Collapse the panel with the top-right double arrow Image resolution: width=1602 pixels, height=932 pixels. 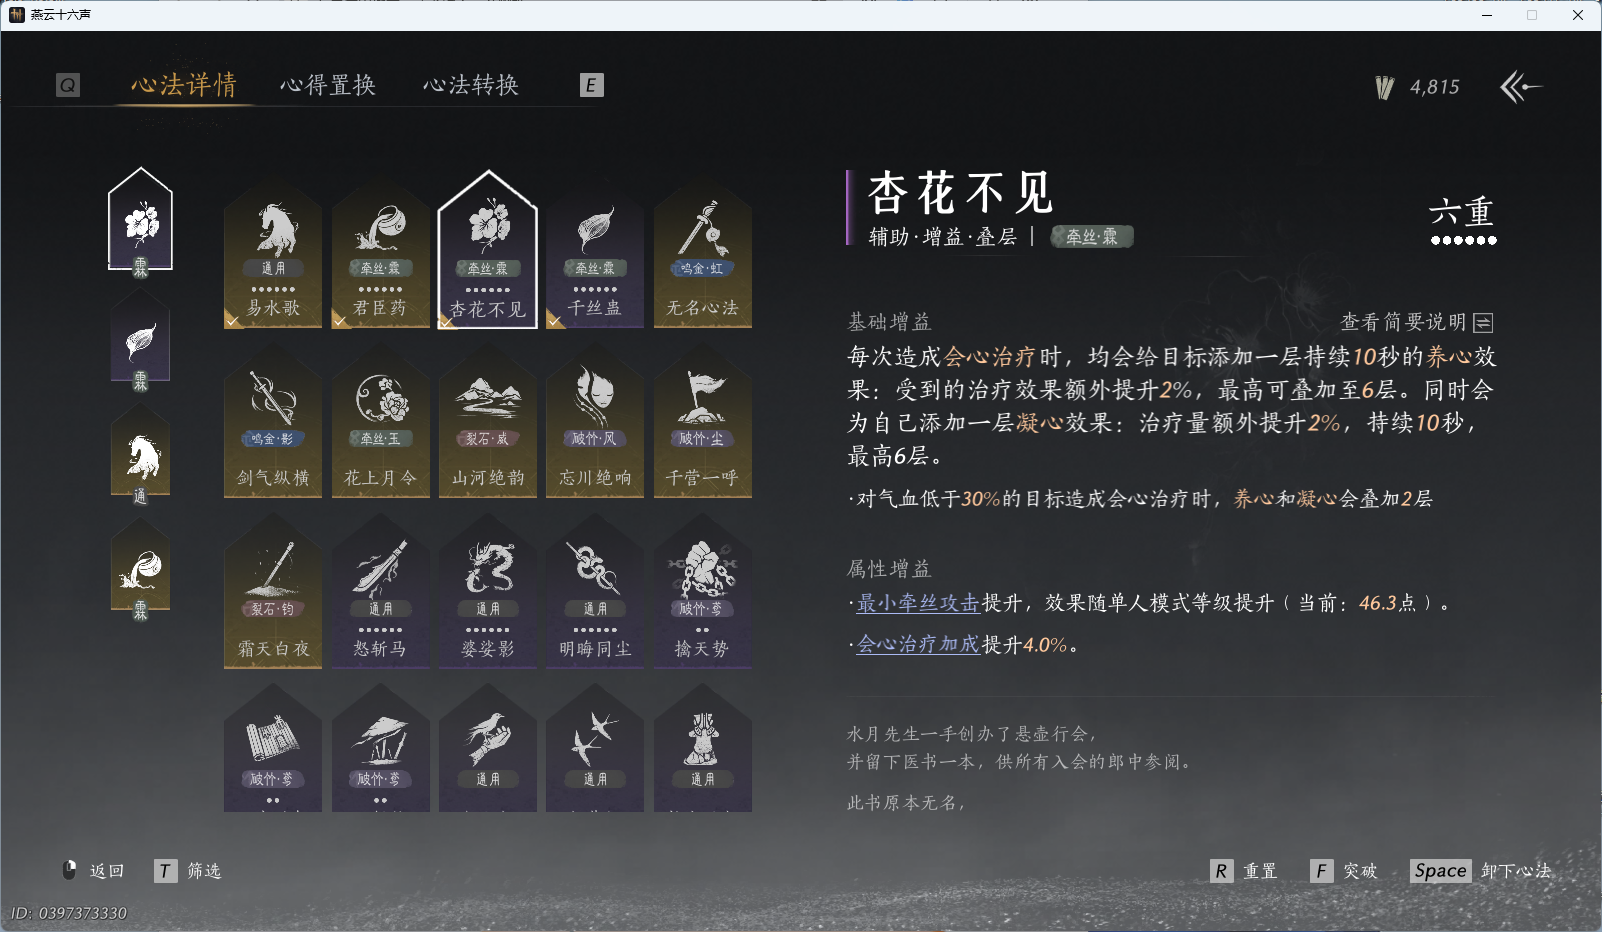point(1521,87)
